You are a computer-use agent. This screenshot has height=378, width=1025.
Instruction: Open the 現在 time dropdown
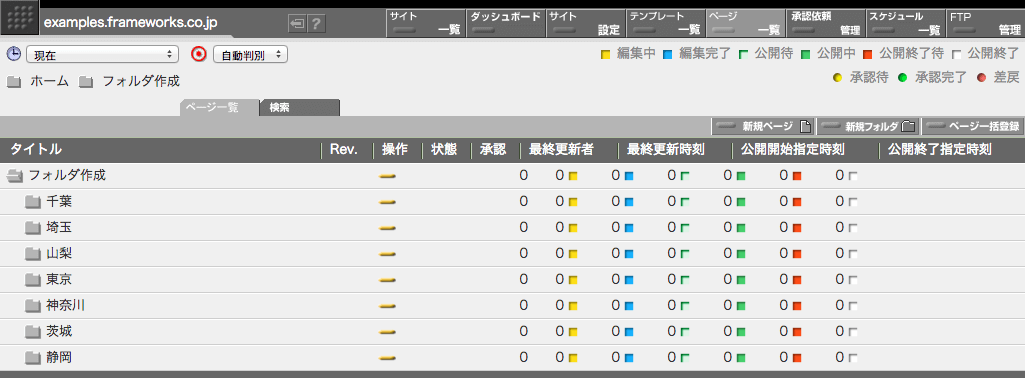[103, 54]
